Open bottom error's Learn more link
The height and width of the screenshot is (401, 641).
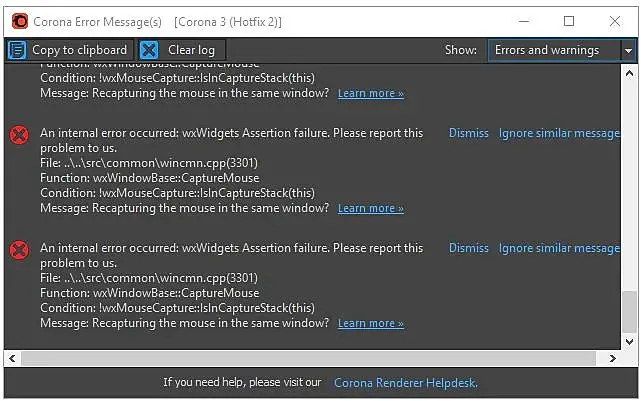370,324
